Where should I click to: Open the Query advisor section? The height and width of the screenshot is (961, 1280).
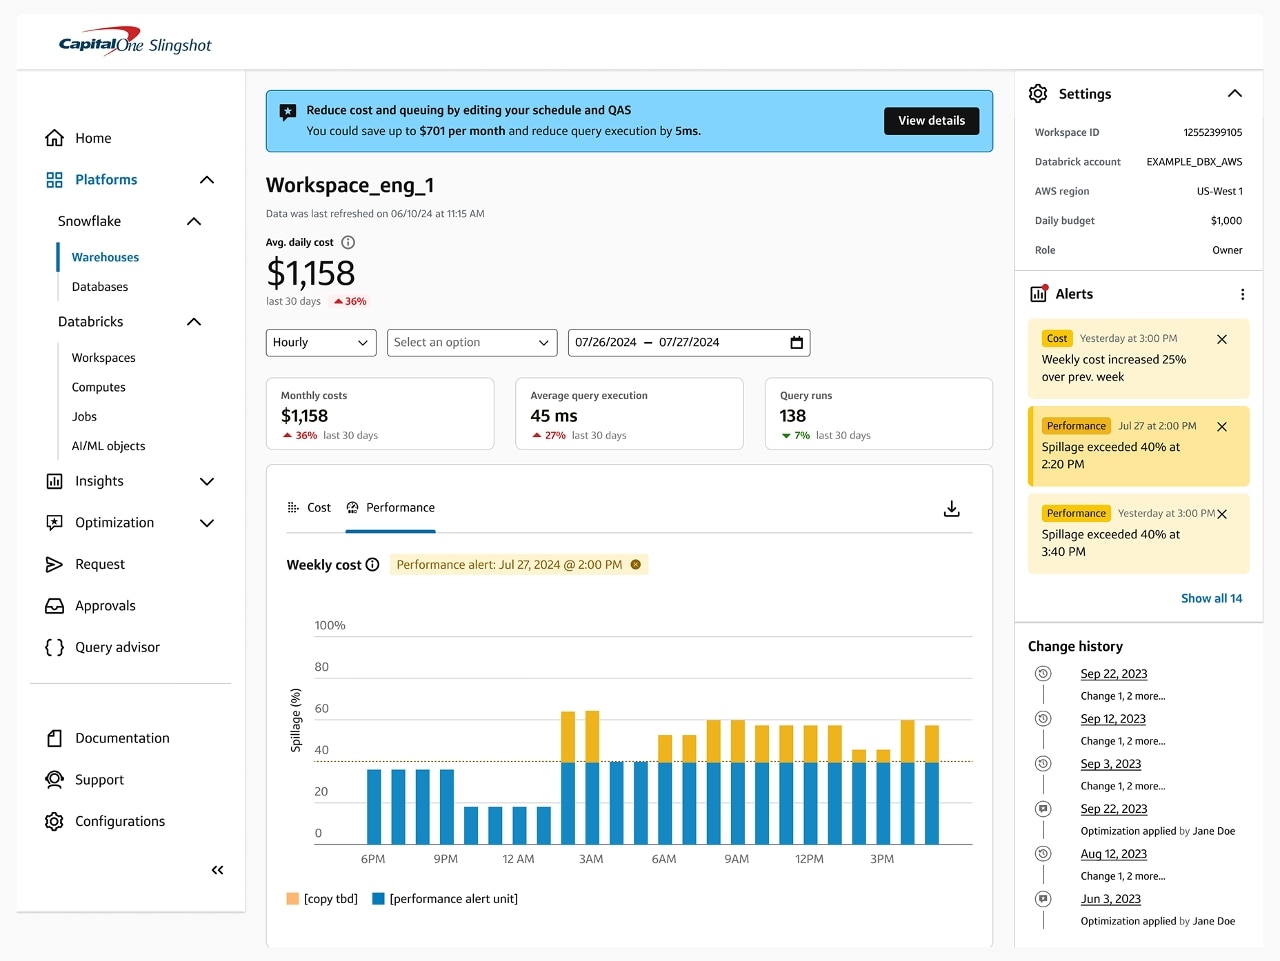click(117, 647)
